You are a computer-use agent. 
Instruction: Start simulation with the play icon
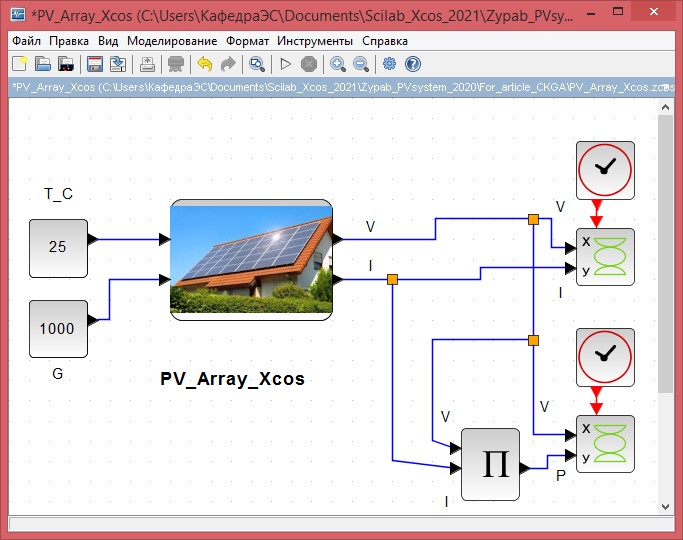[286, 64]
